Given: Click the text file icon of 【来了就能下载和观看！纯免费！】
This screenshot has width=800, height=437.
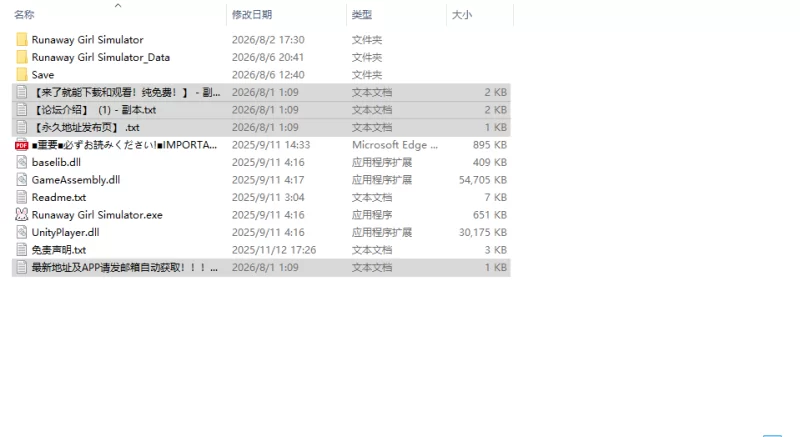Looking at the screenshot, I should (21, 92).
